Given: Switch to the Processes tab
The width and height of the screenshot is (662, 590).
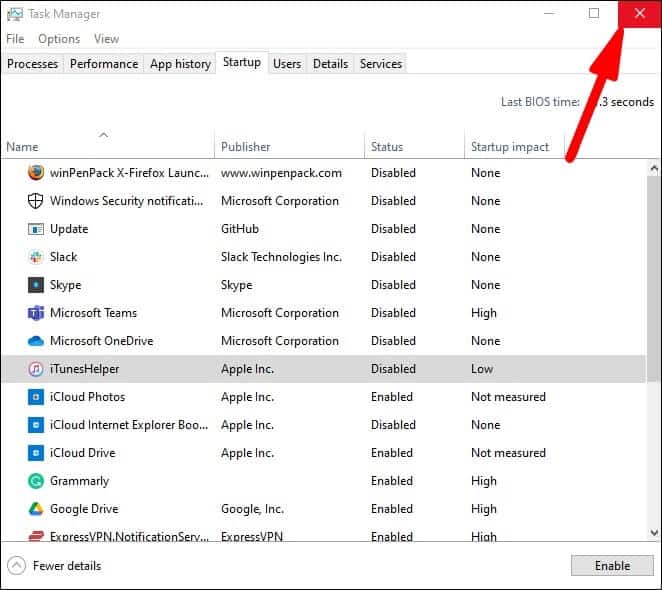Looking at the screenshot, I should 33,64.
